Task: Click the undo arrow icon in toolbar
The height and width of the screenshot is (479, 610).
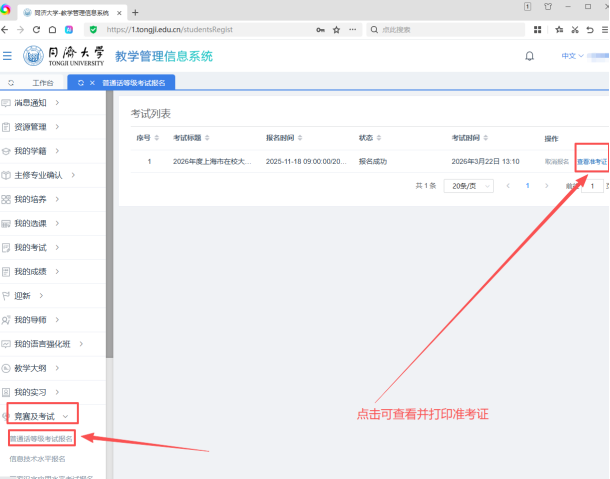Action: [x=590, y=30]
